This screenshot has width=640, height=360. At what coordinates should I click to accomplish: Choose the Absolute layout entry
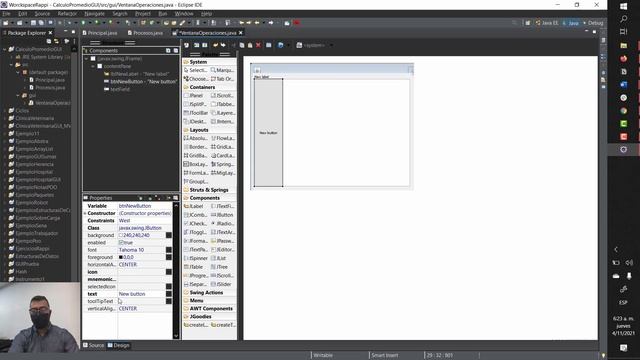(x=196, y=138)
